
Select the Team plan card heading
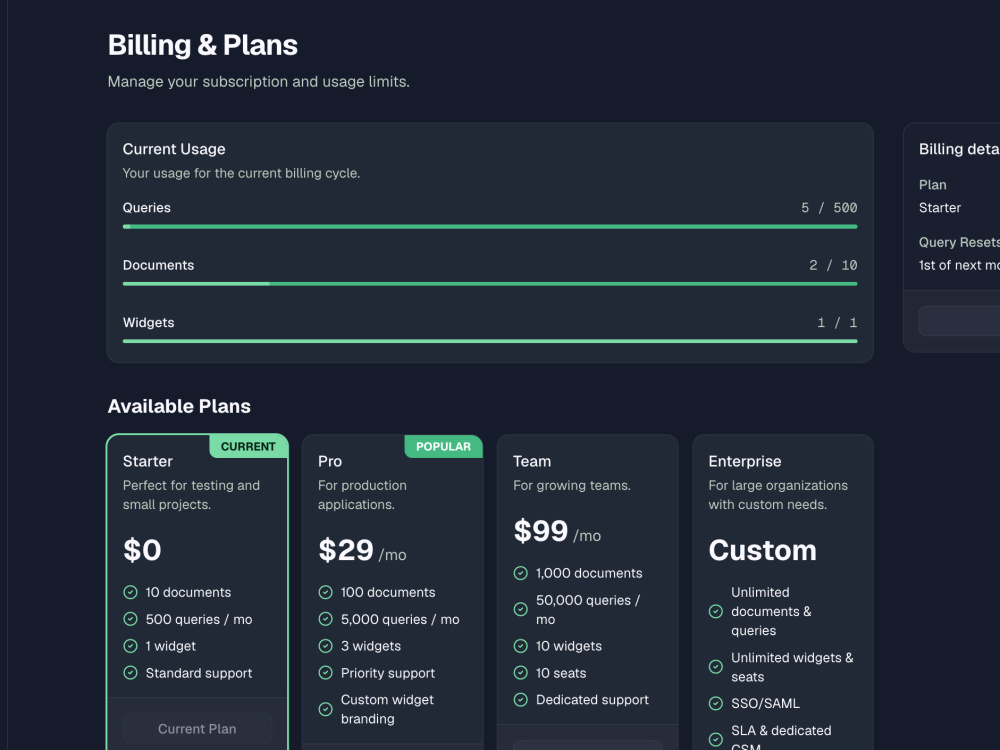[x=532, y=461]
